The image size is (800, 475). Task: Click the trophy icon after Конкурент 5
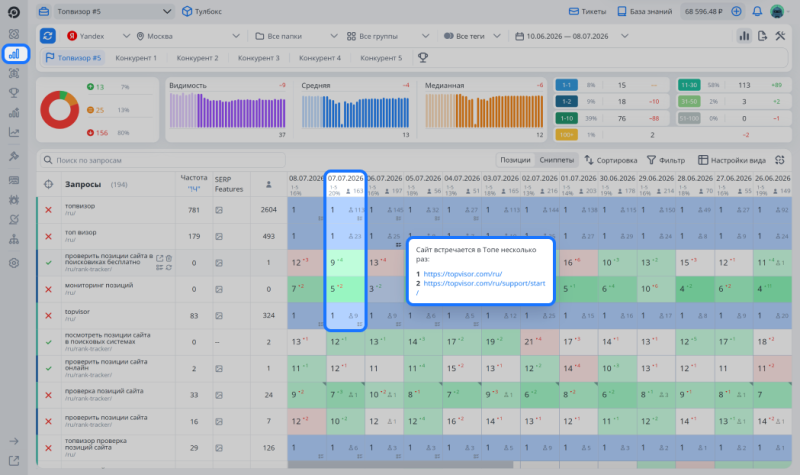tap(423, 58)
